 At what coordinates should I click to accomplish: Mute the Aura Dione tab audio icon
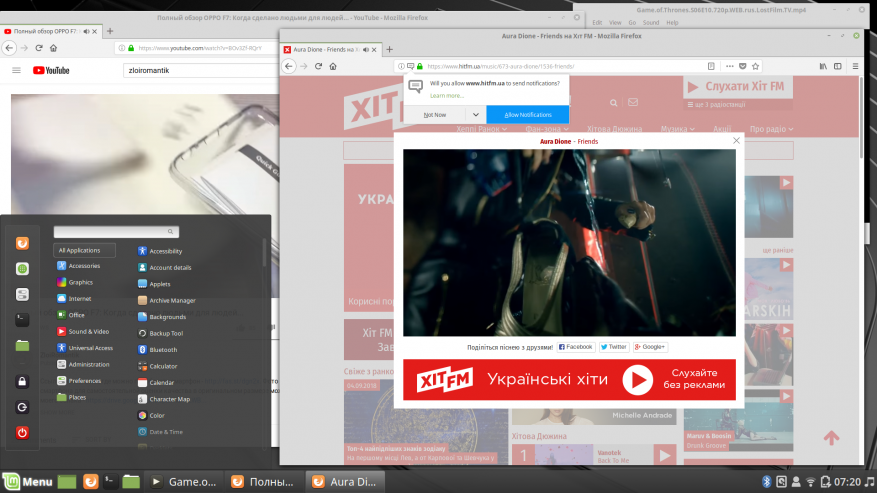(x=366, y=50)
